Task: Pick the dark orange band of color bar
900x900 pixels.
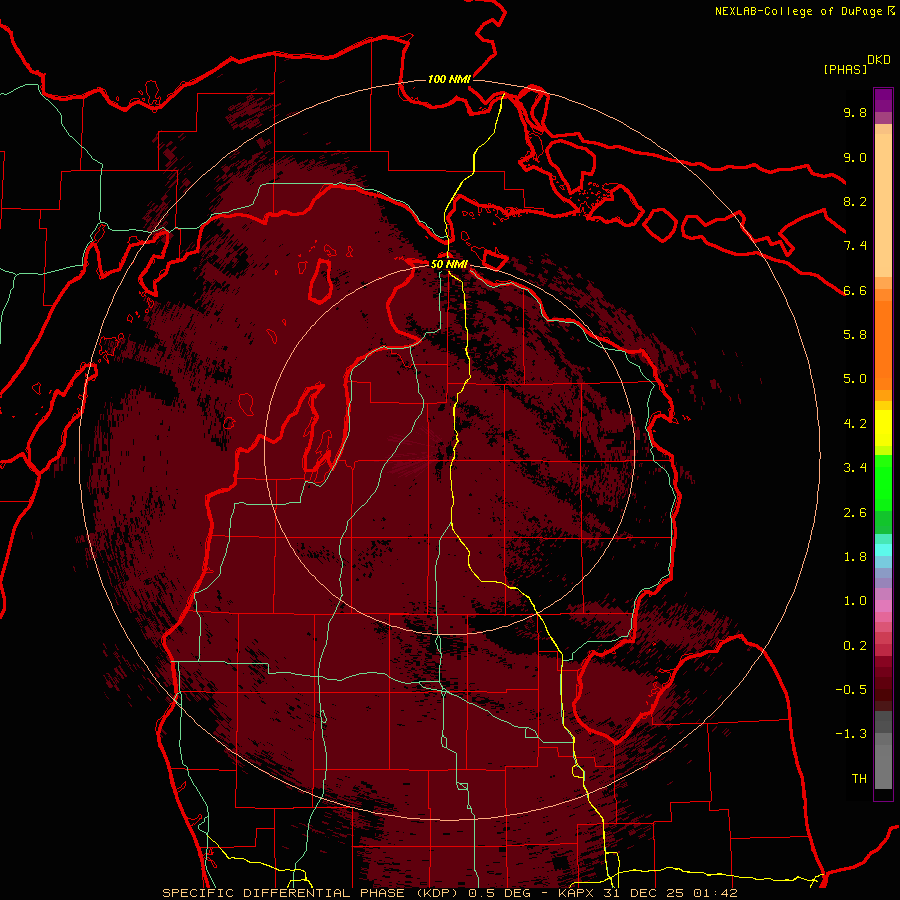Action: [883, 344]
